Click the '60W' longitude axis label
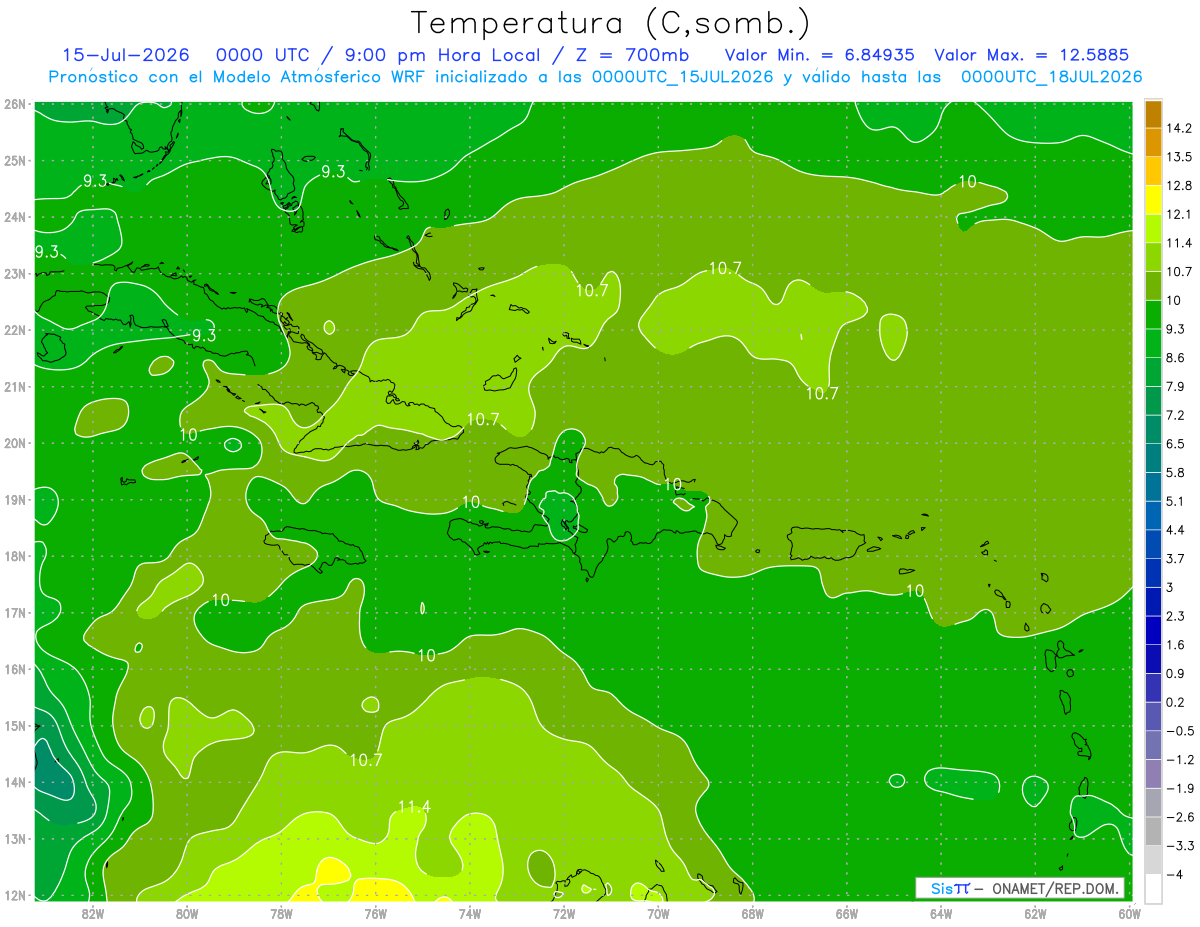 [1130, 912]
